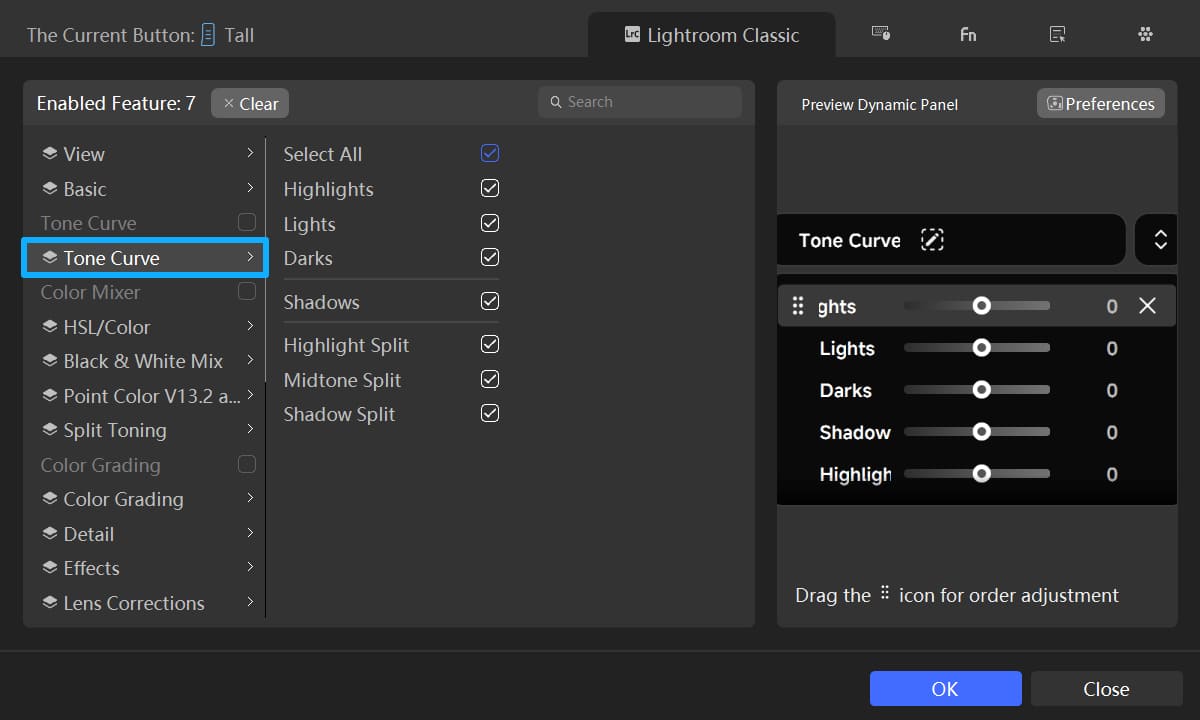Click the layers icon beside Effects

[x=49, y=568]
